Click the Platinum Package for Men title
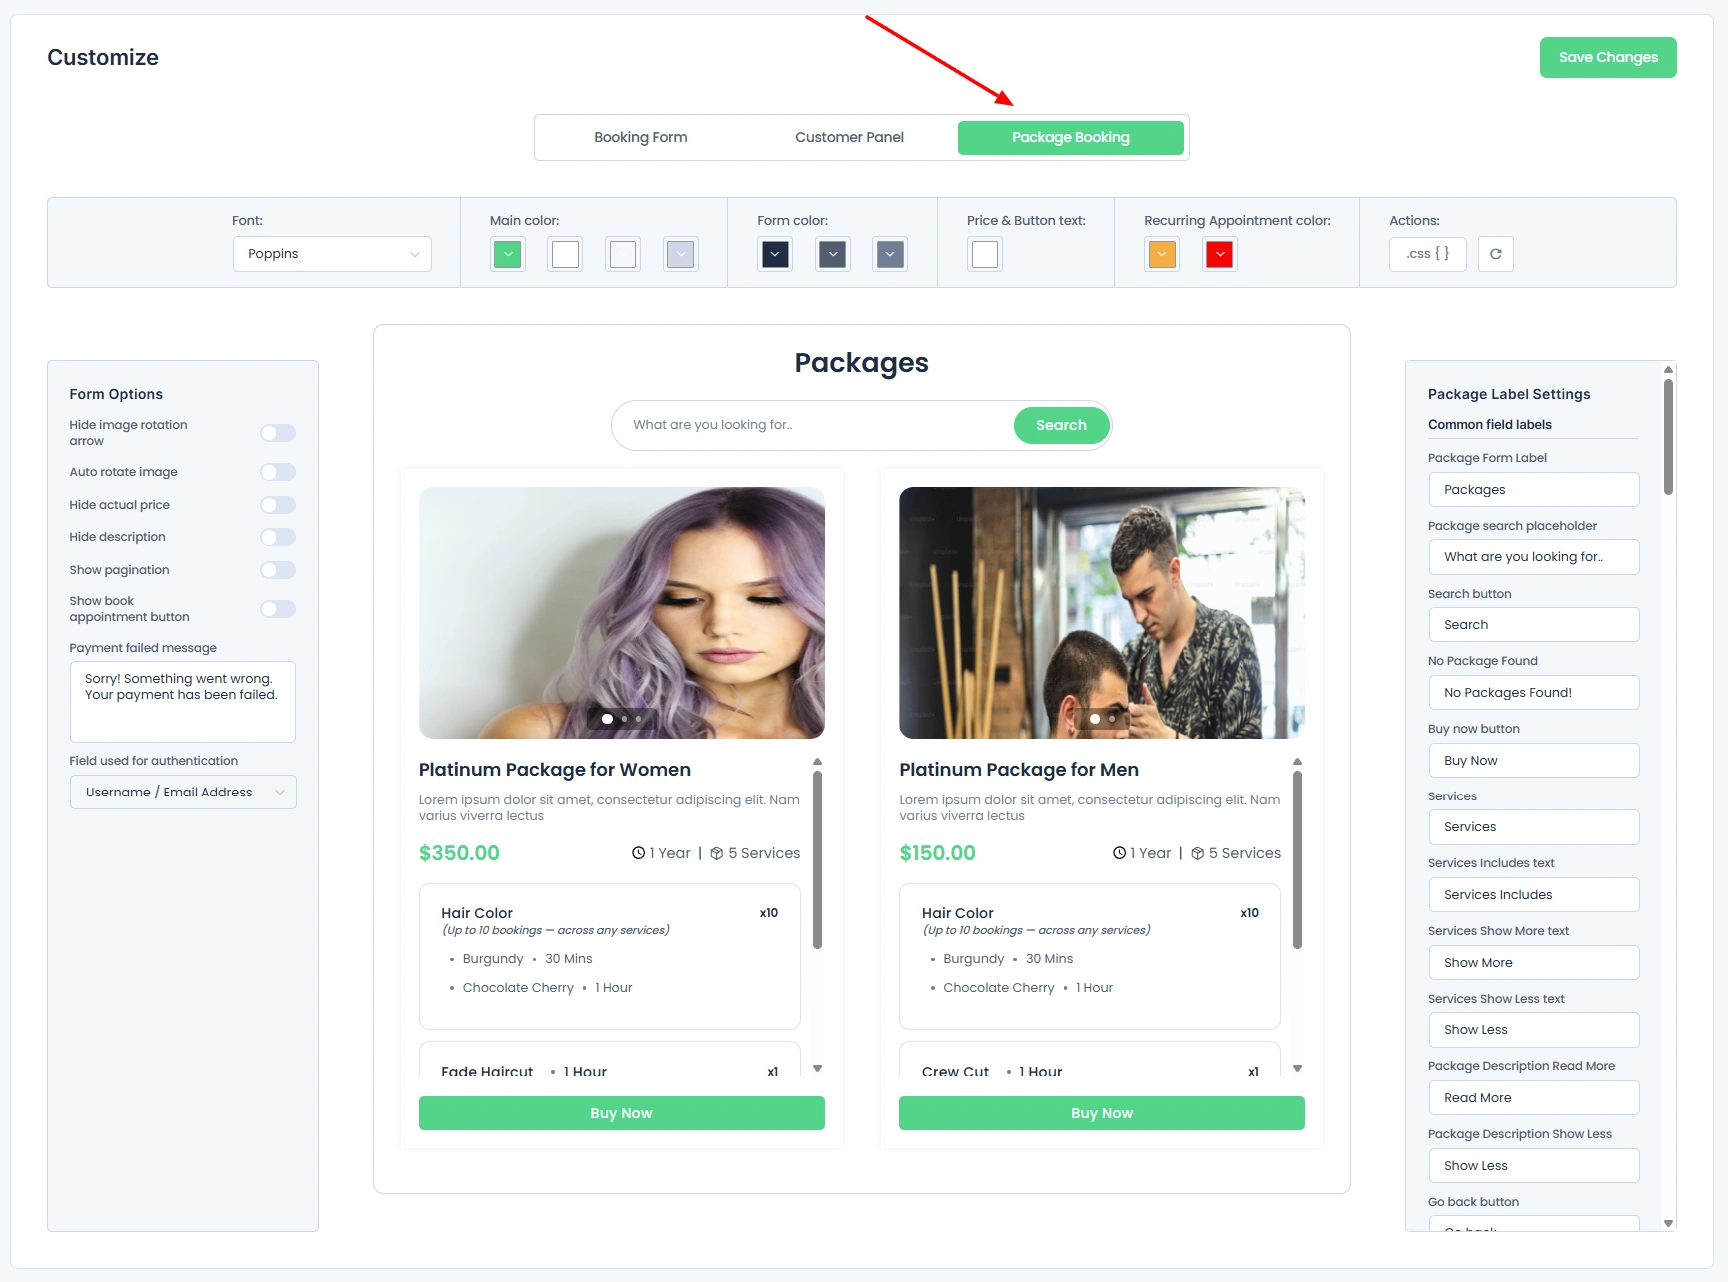The width and height of the screenshot is (1728, 1282). (x=1019, y=770)
